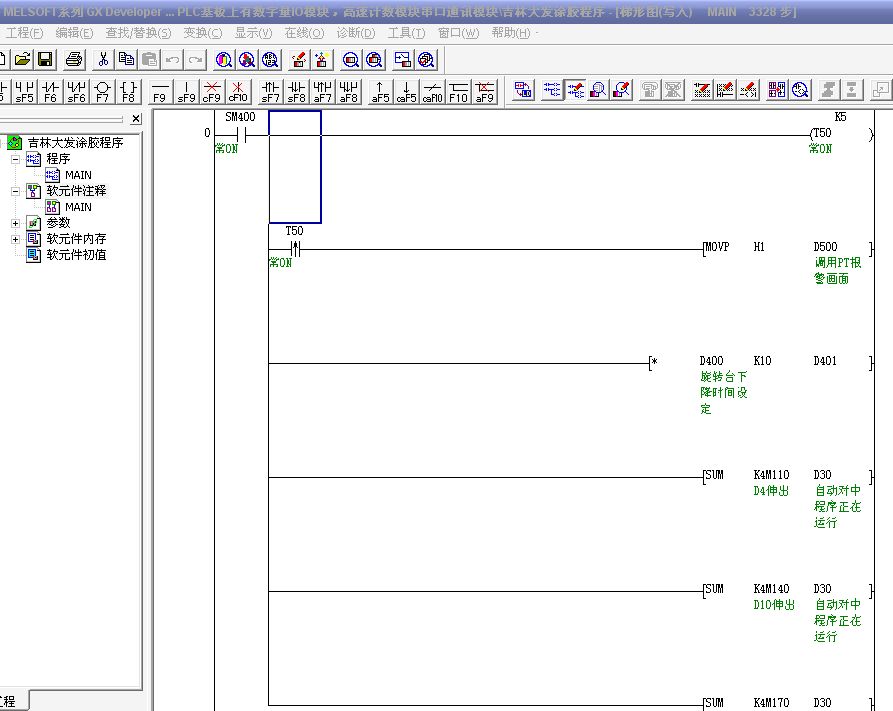Screen dimensions: 893x711
Task: Open the 诊断(D) menu
Action: click(355, 33)
